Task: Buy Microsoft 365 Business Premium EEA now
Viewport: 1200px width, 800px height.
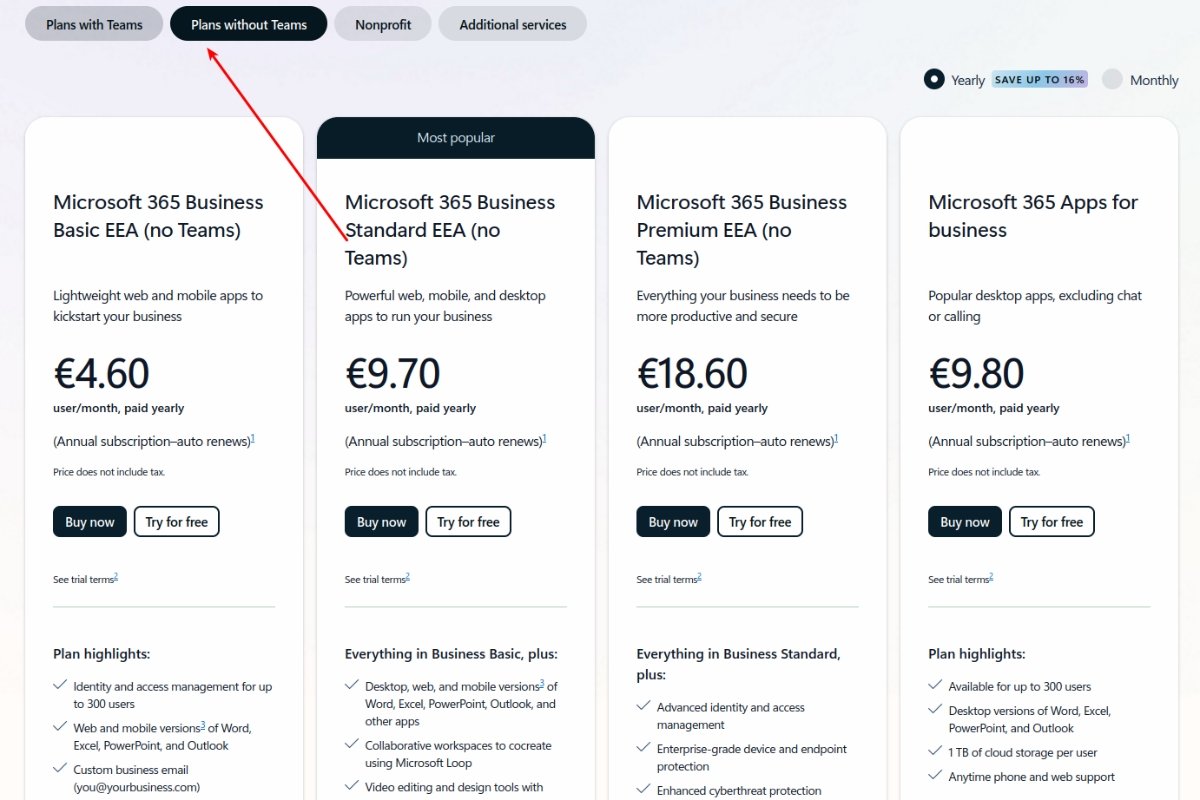Action: coord(673,521)
